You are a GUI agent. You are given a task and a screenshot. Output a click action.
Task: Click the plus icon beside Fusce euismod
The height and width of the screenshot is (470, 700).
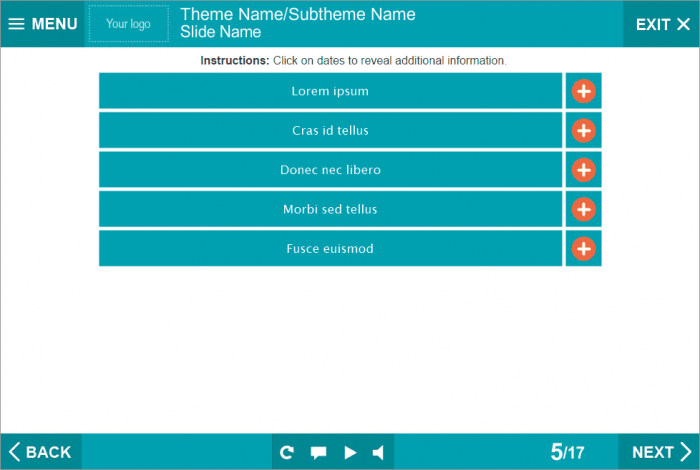tap(583, 248)
